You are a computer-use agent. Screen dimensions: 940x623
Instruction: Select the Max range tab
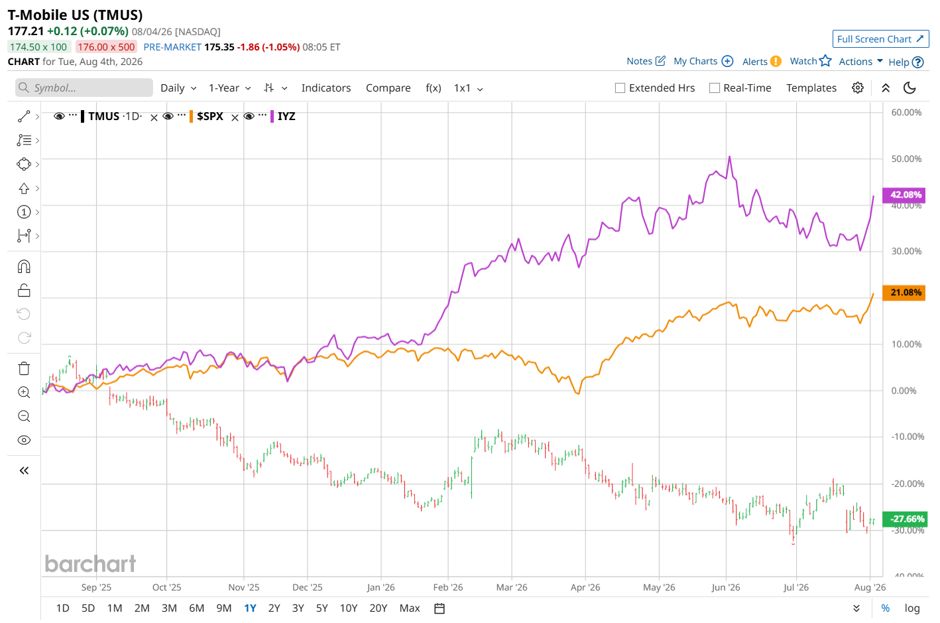(409, 608)
